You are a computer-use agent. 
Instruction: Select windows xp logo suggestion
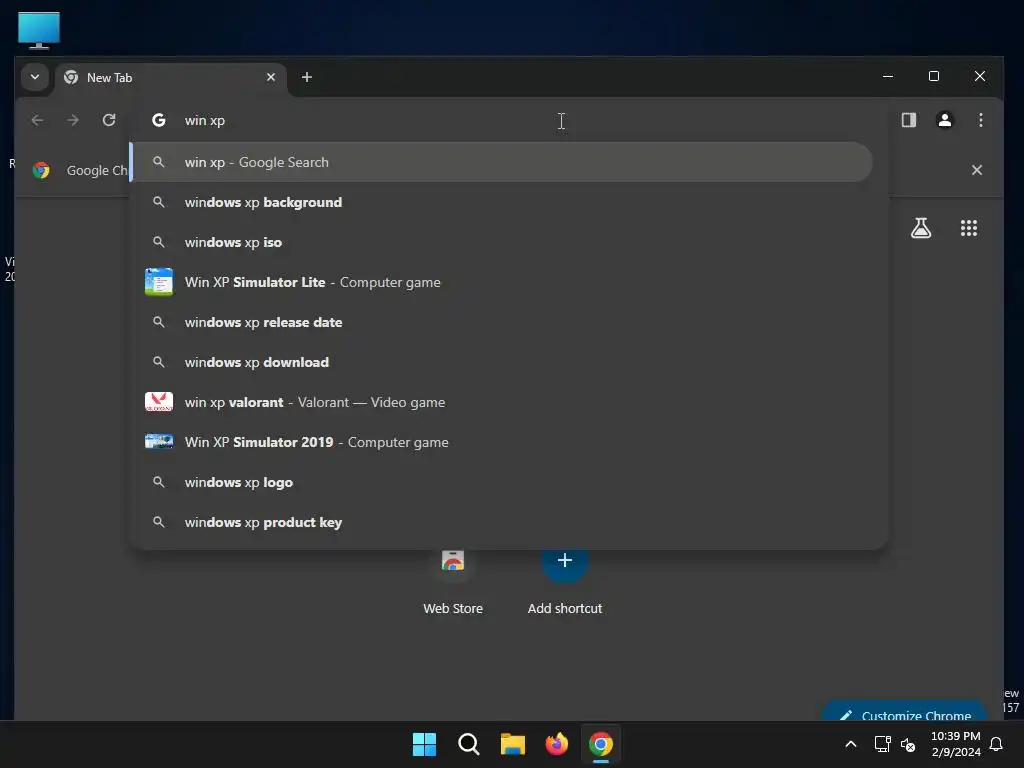(502, 482)
